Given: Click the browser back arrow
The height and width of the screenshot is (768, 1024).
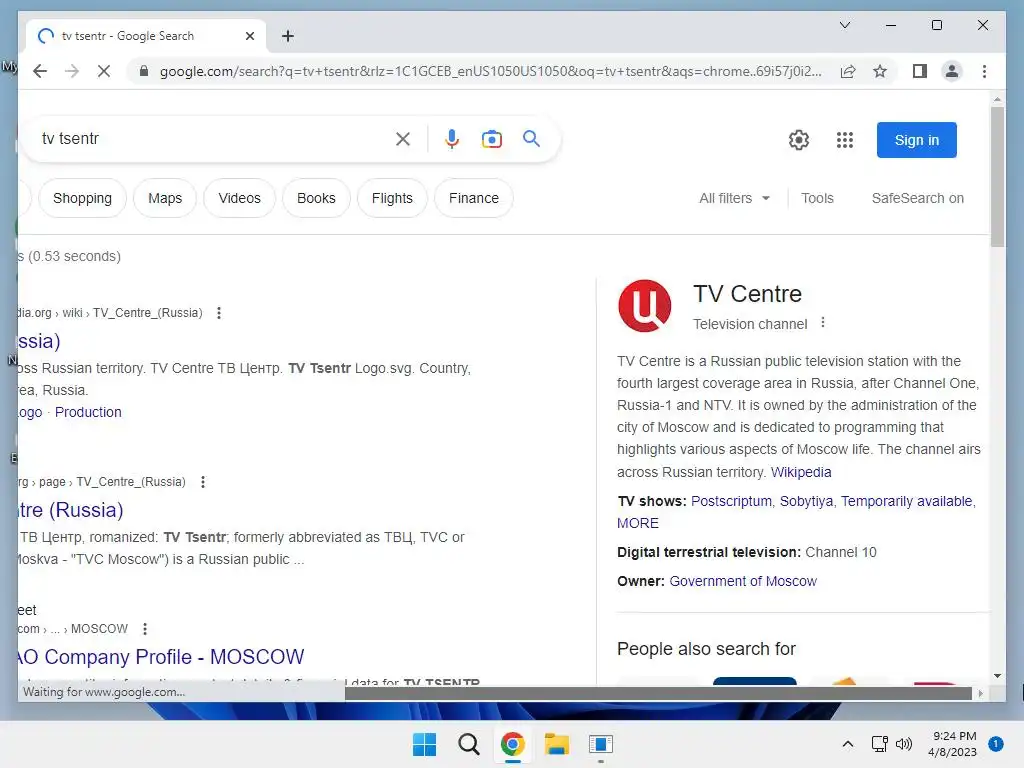Looking at the screenshot, I should (x=40, y=71).
